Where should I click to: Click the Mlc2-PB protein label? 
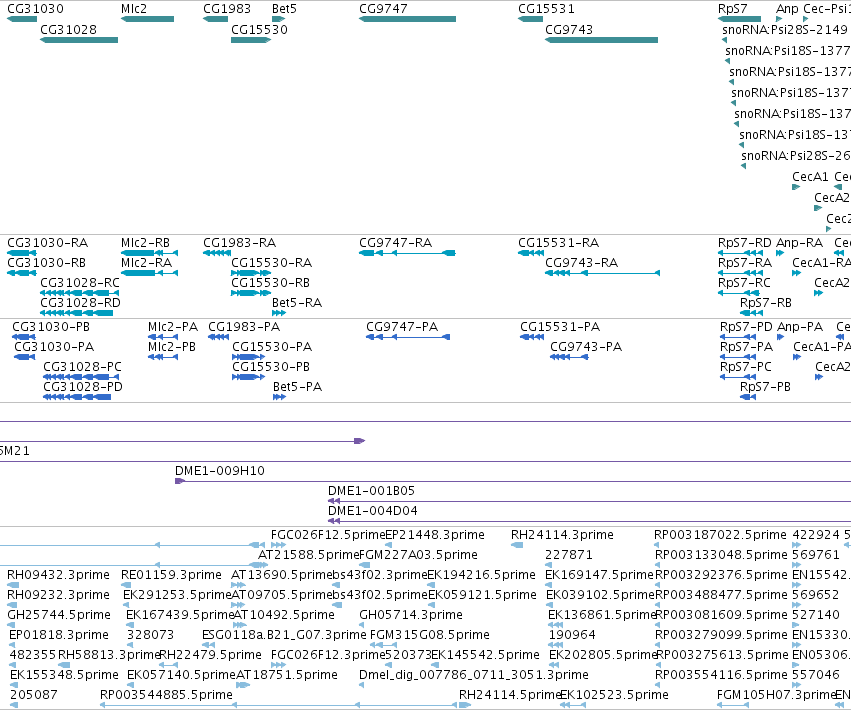coord(172,347)
